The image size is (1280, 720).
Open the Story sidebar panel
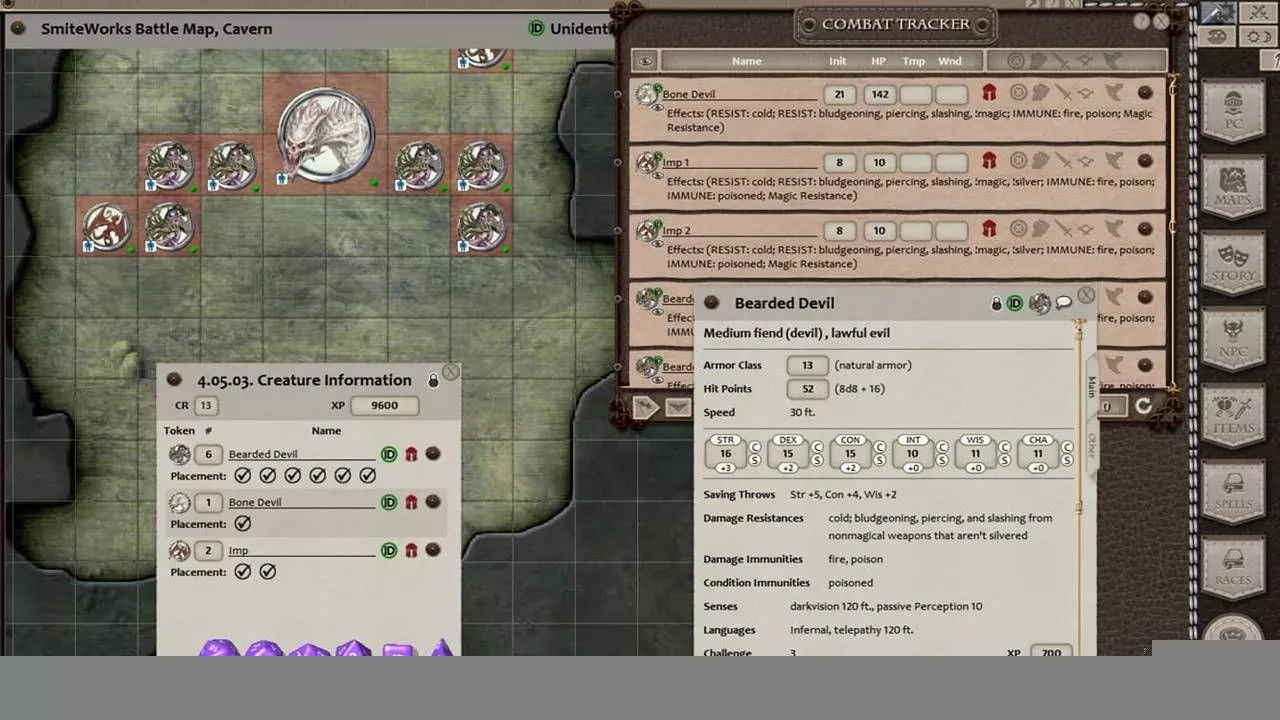(1233, 262)
